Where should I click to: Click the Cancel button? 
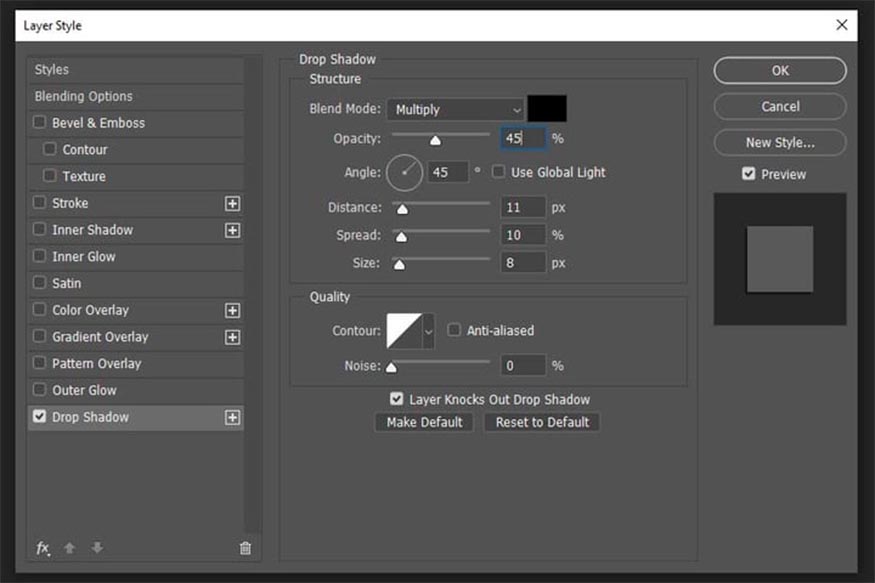(780, 107)
